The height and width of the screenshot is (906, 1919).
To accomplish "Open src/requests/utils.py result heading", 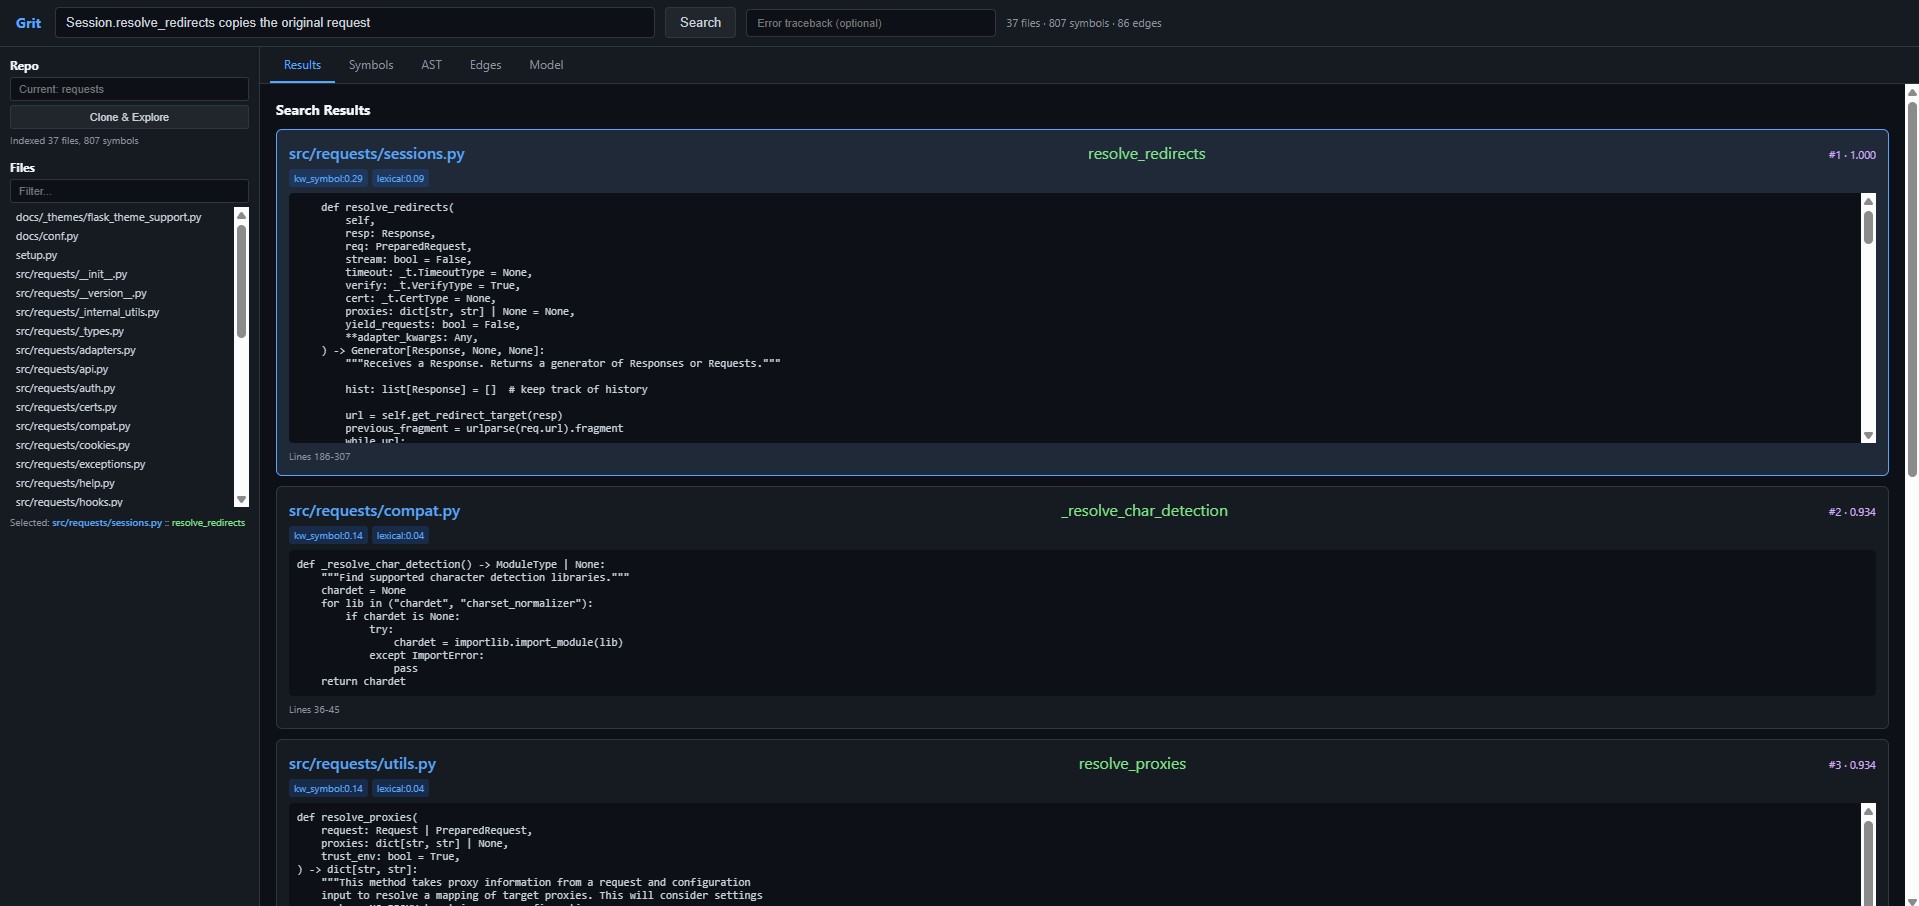I will coord(362,764).
